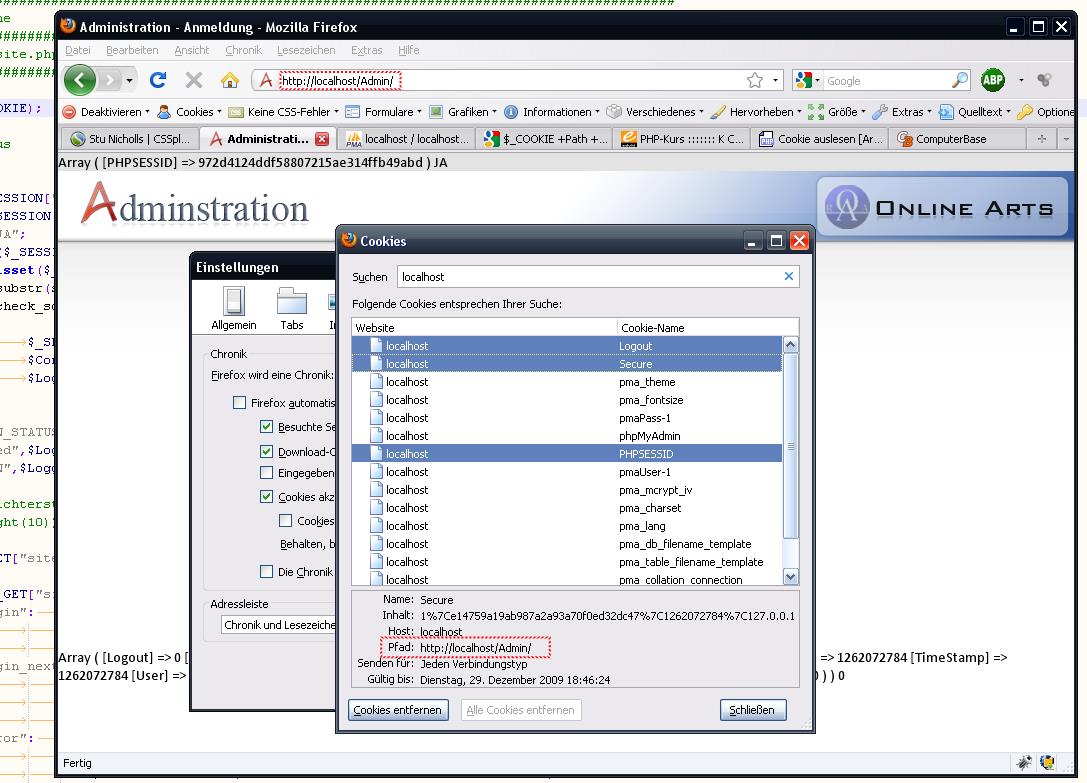1087x783 pixels.
Task: Click the Forward navigation arrow
Action: coord(110,80)
